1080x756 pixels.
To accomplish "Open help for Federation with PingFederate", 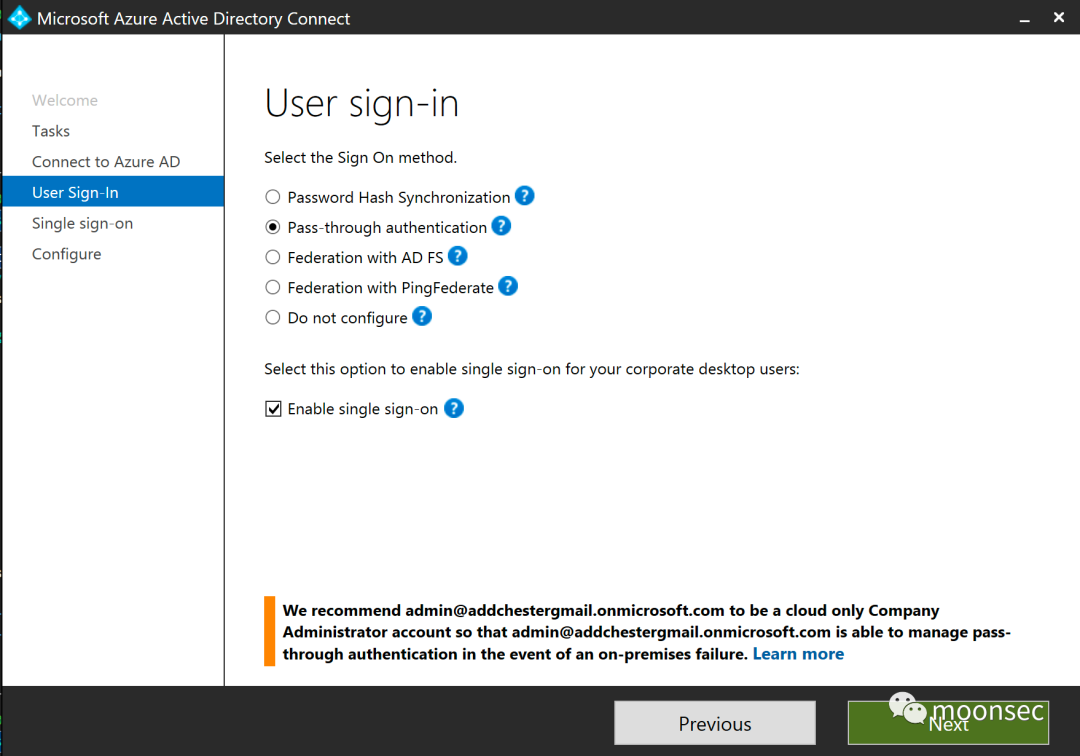I will point(508,286).
